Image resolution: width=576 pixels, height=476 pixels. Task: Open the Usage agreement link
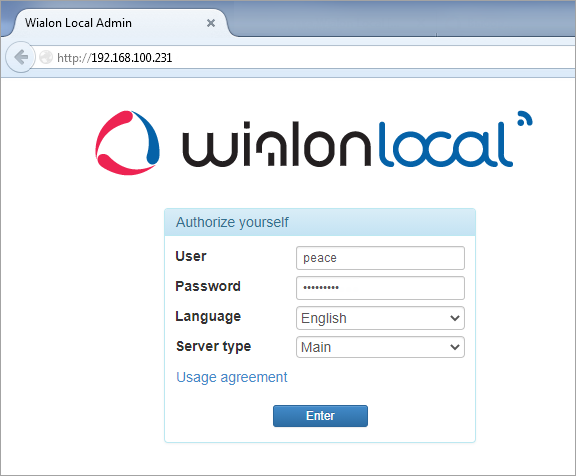pos(232,377)
